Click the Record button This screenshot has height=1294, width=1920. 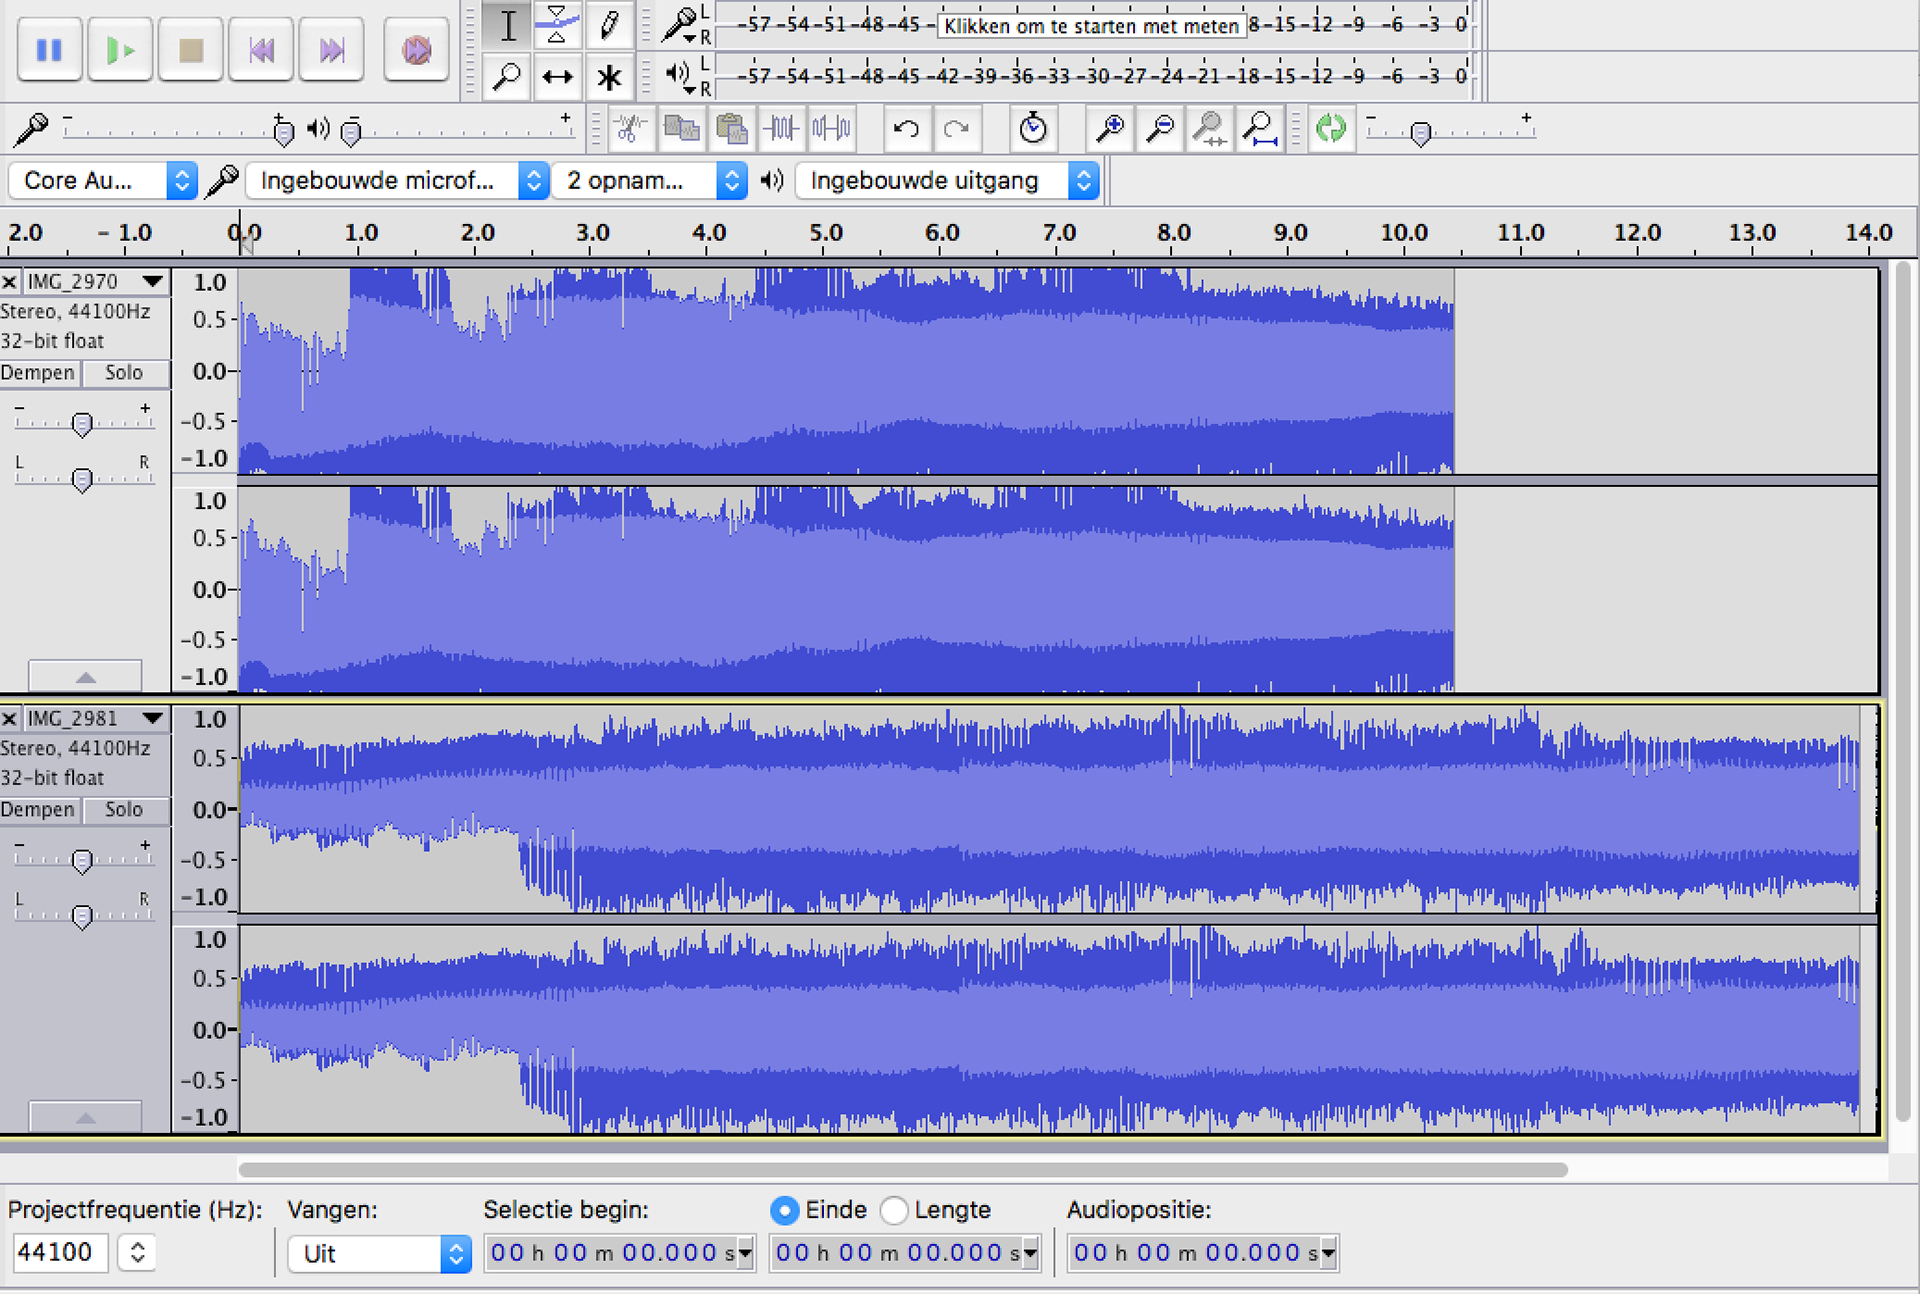point(416,49)
